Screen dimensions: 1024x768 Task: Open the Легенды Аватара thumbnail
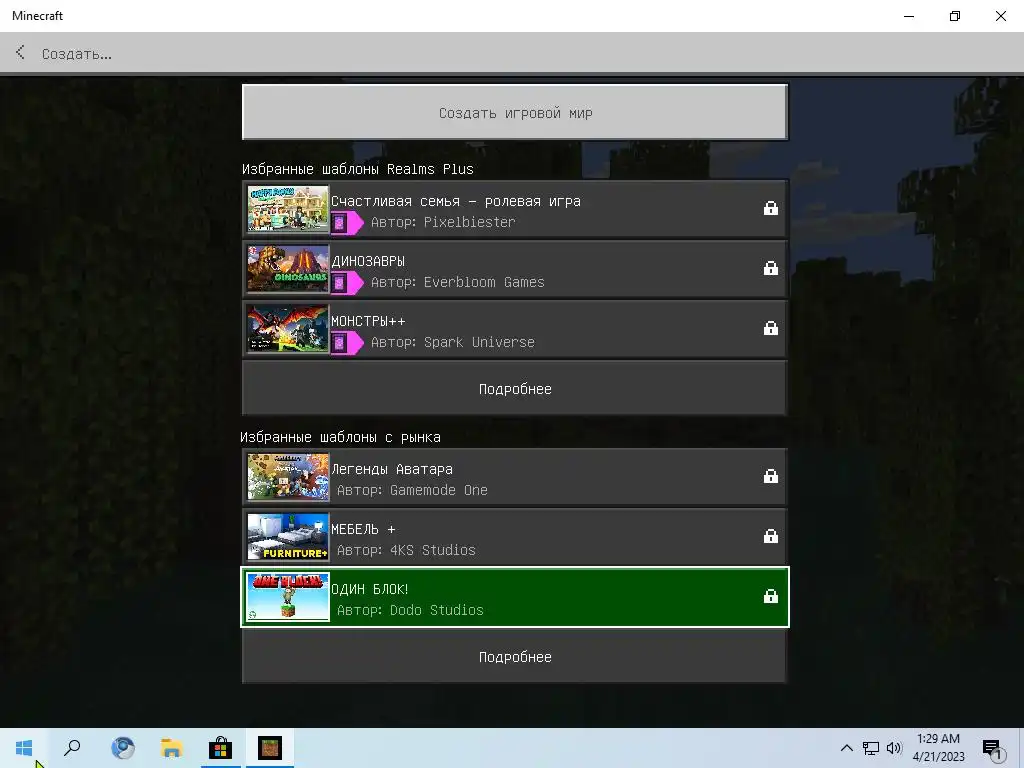[287, 477]
